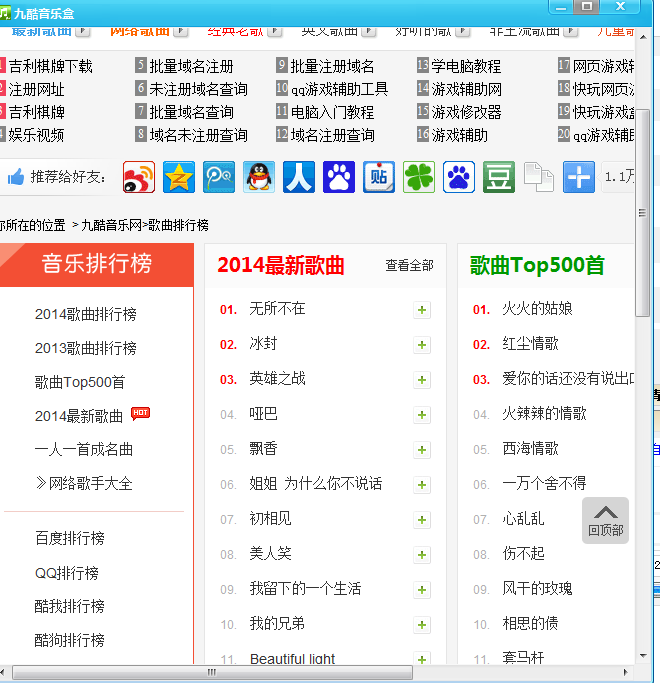This screenshot has height=683, width=660.
Task: Click the QZone yellow star share icon
Action: pyautogui.click(x=179, y=177)
